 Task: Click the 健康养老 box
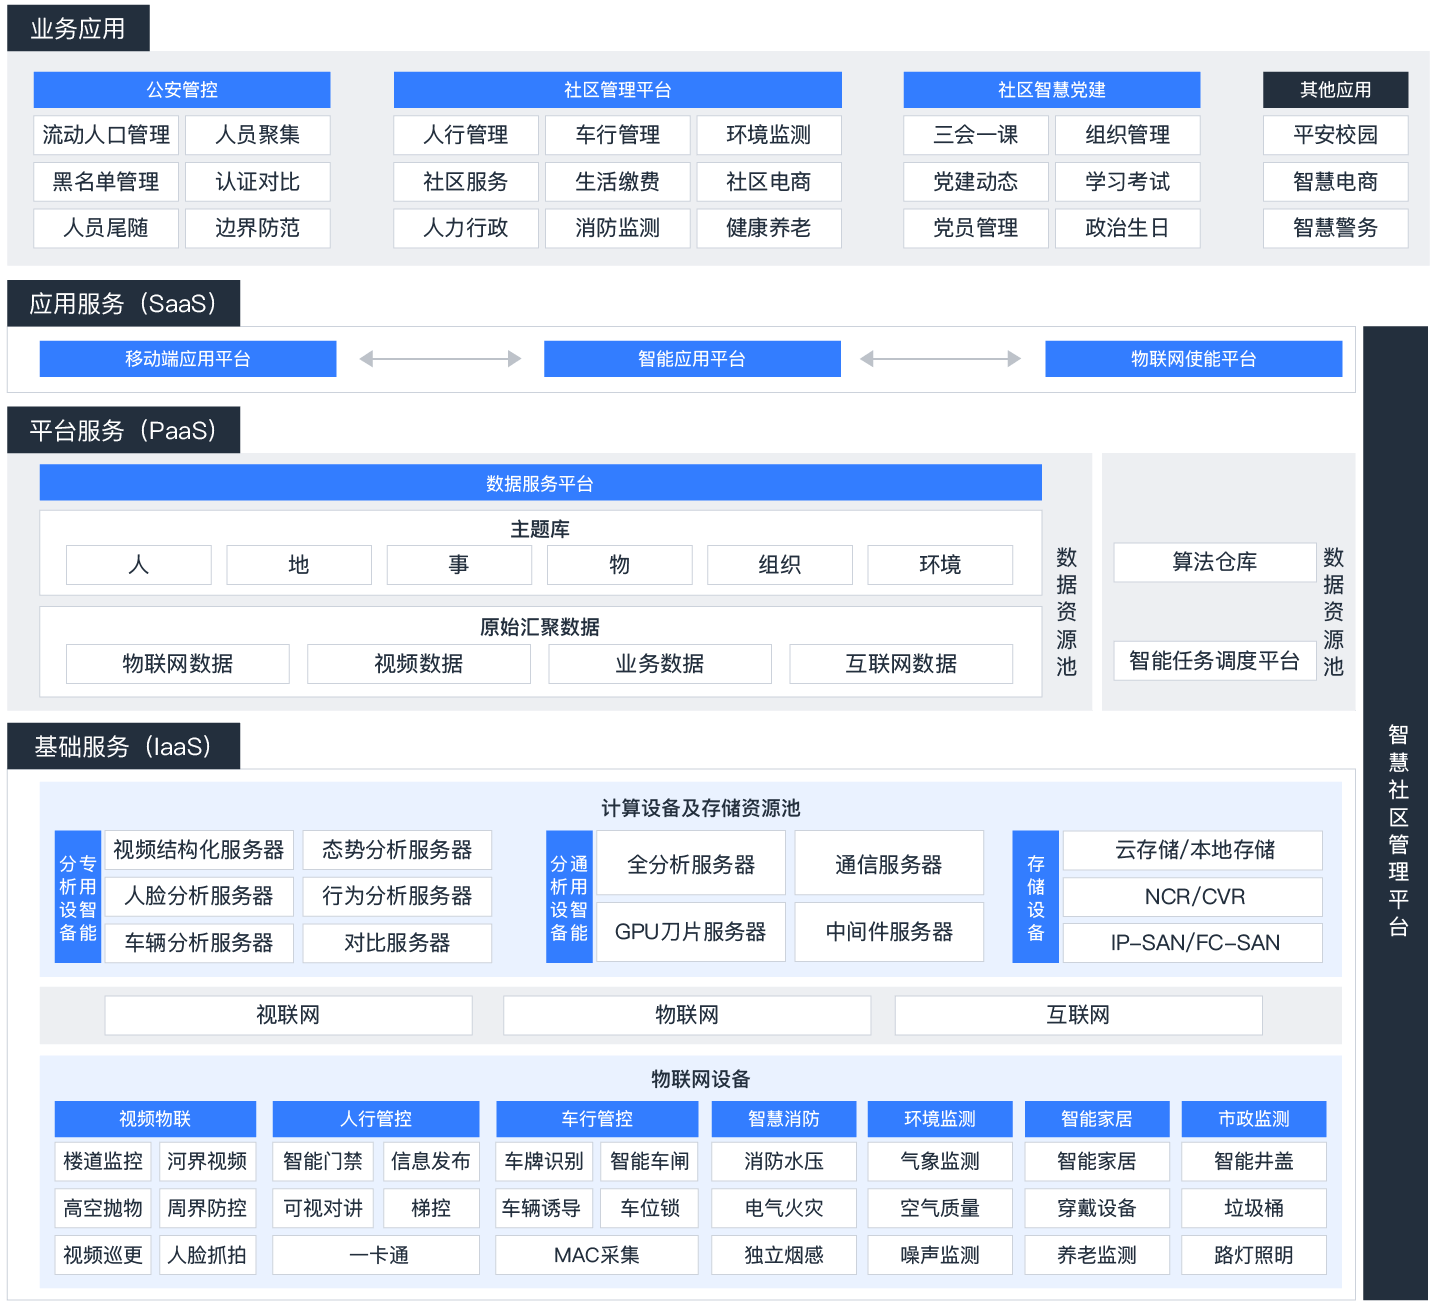coord(769,228)
